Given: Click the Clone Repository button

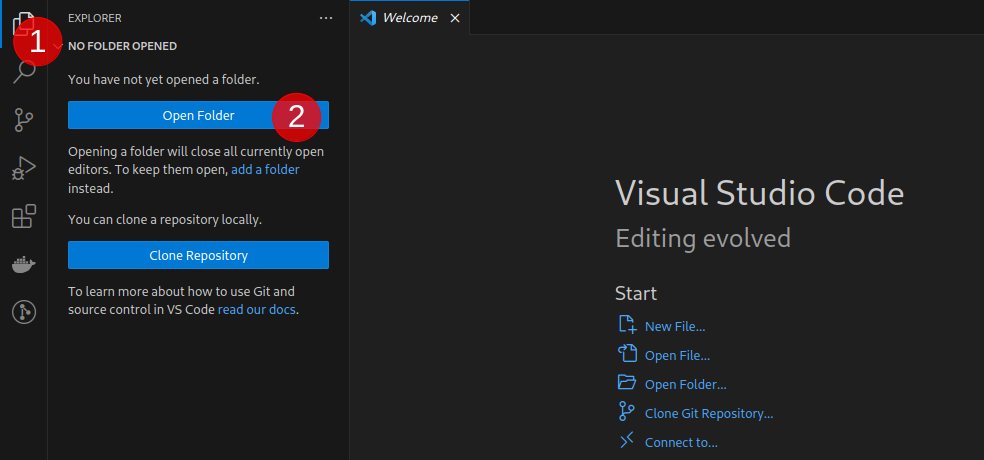Looking at the screenshot, I should 198,255.
